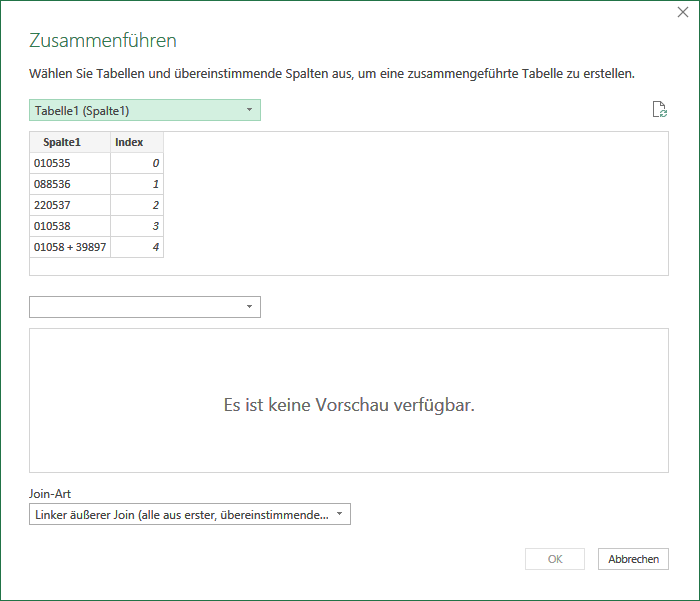Click Index cell with value 4
Image resolution: width=700 pixels, height=601 pixels.
point(137,247)
